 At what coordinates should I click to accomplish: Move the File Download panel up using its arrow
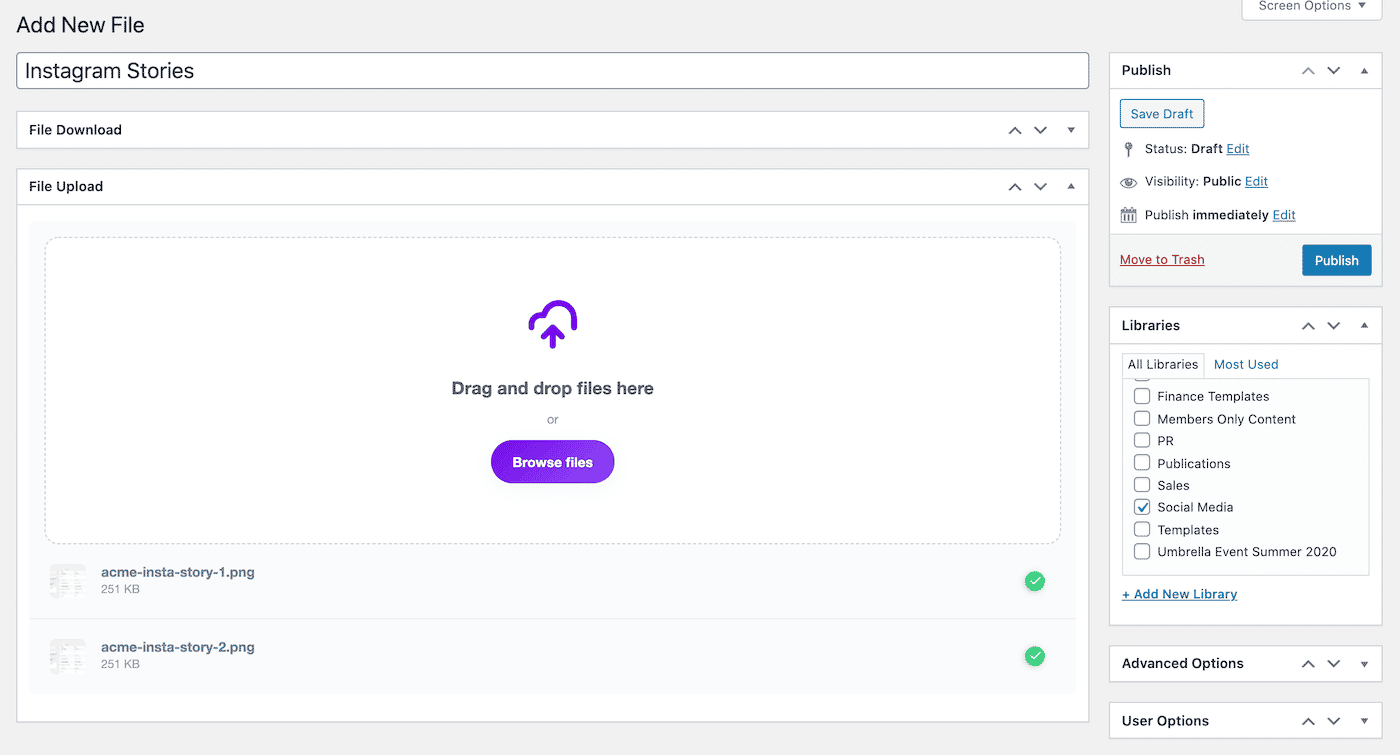point(1014,130)
